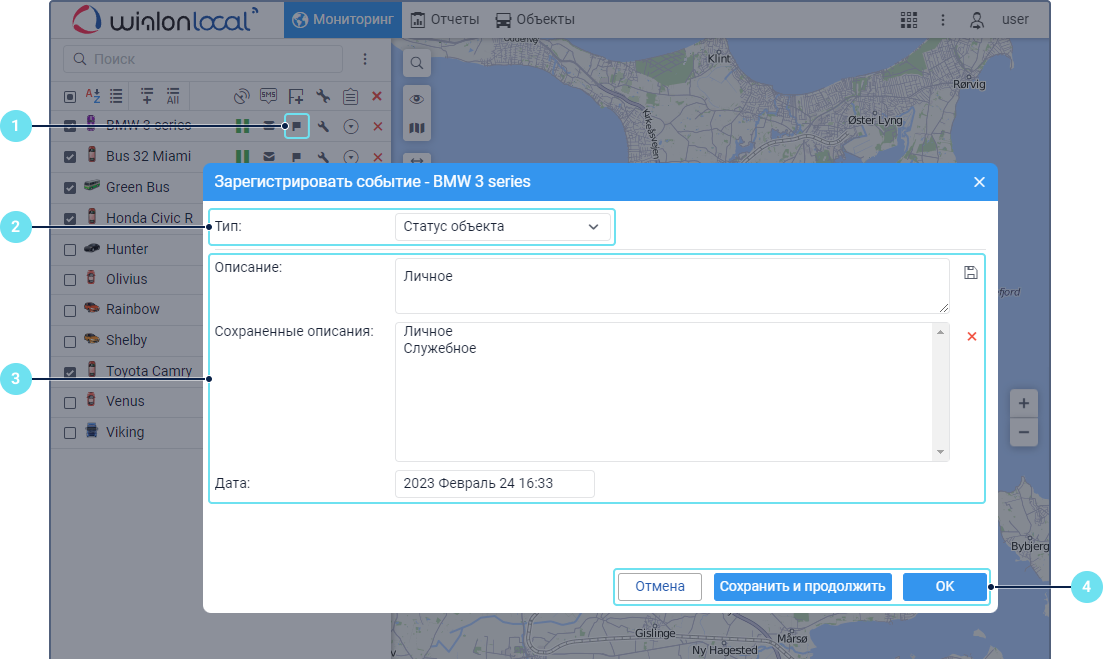The width and height of the screenshot is (1103, 659).
Task: Open the apps grid icon
Action: pyautogui.click(x=909, y=20)
